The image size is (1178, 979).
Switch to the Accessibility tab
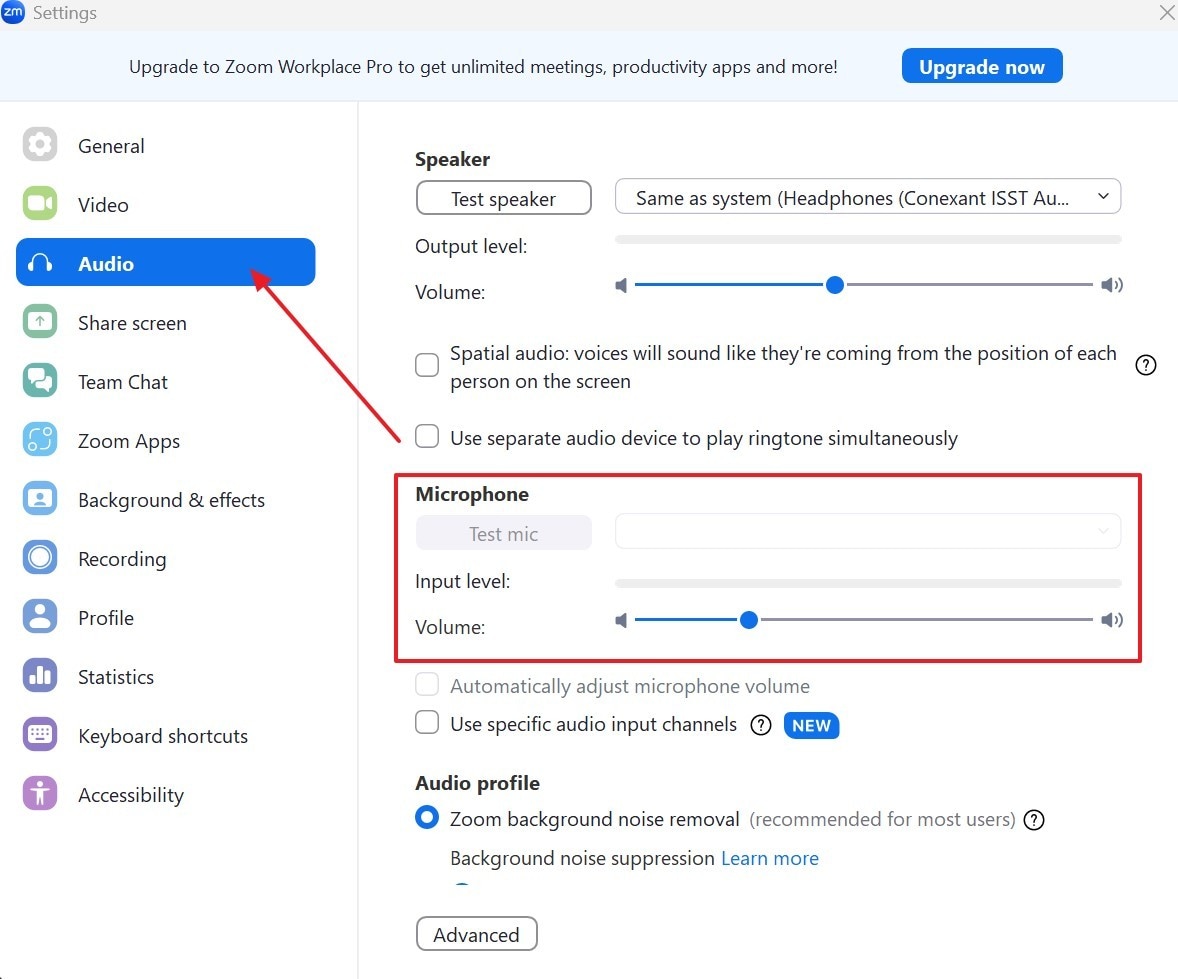tap(131, 795)
